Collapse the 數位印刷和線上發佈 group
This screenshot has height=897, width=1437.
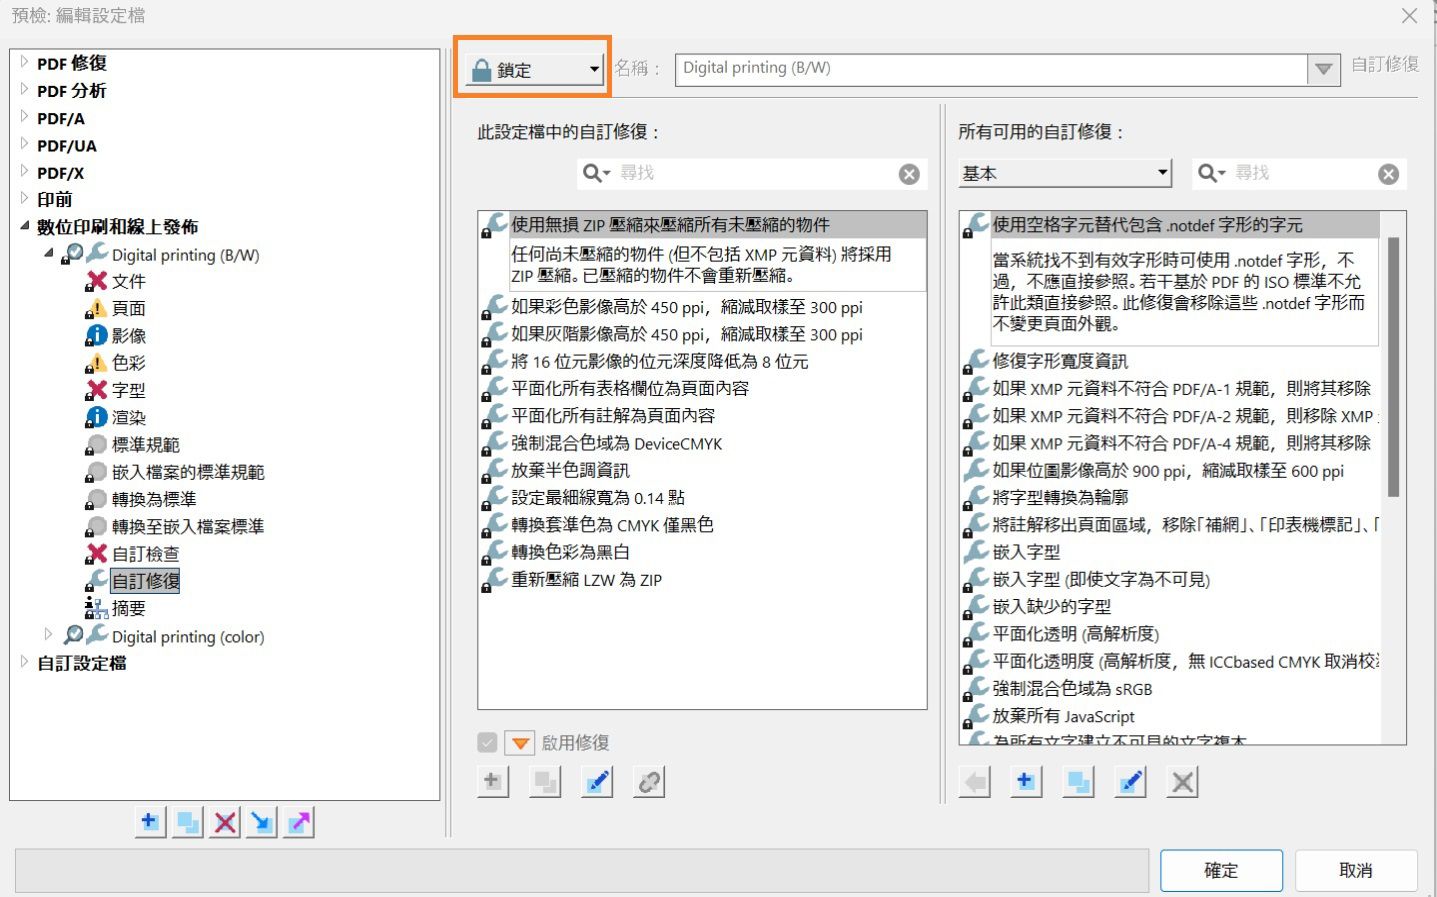click(24, 226)
